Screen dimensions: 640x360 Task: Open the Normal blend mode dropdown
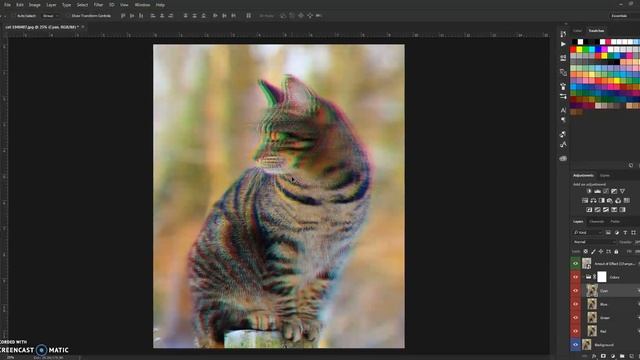(x=595, y=242)
